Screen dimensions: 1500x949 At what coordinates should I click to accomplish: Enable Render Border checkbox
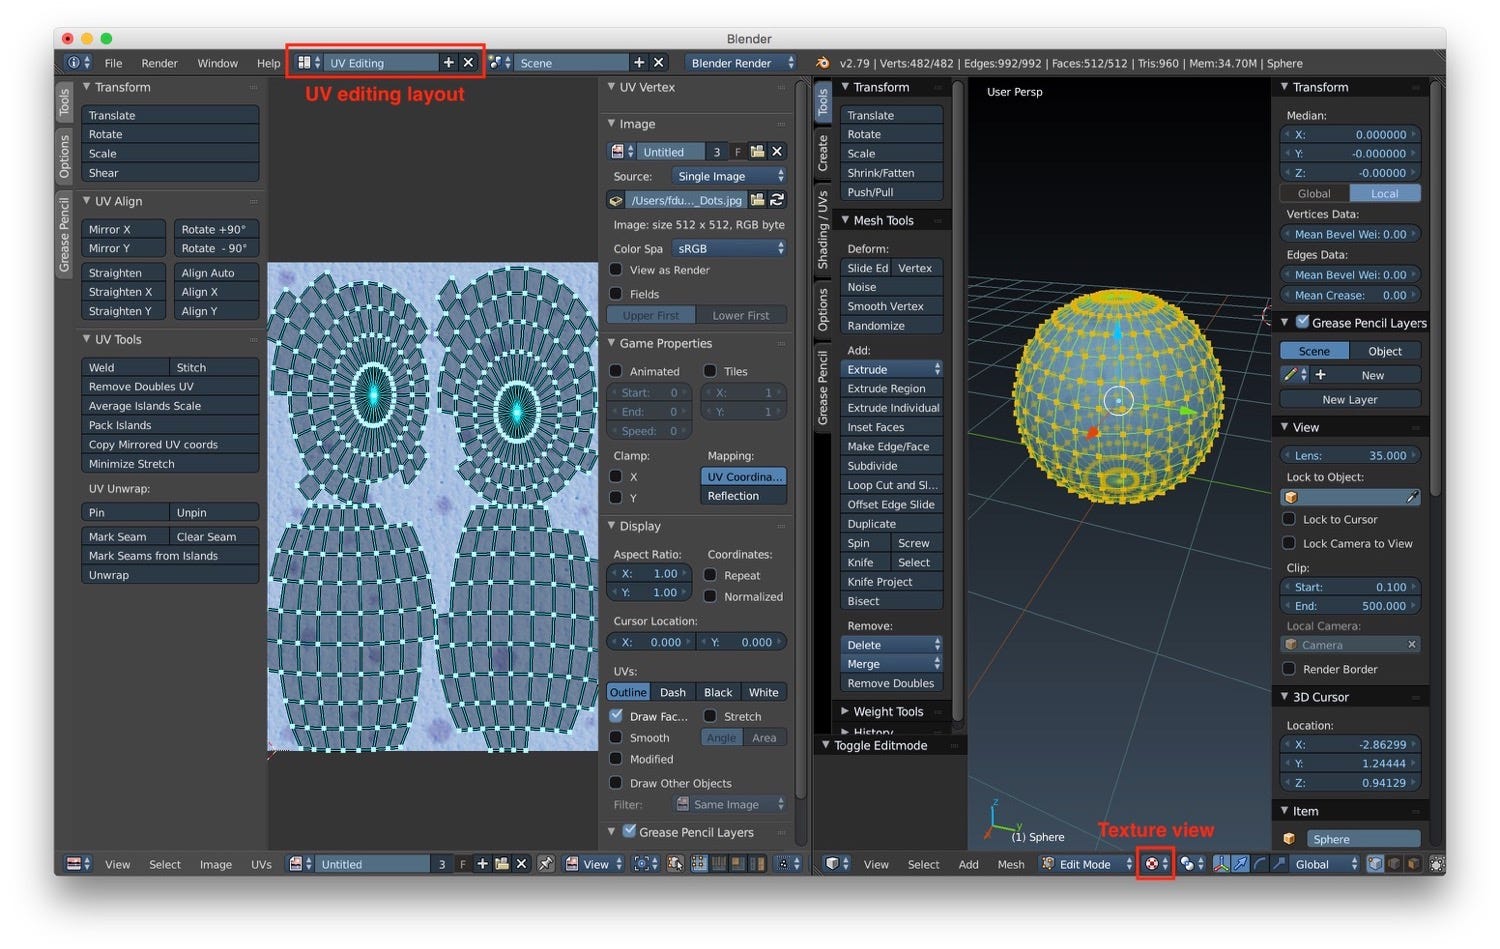[1289, 669]
